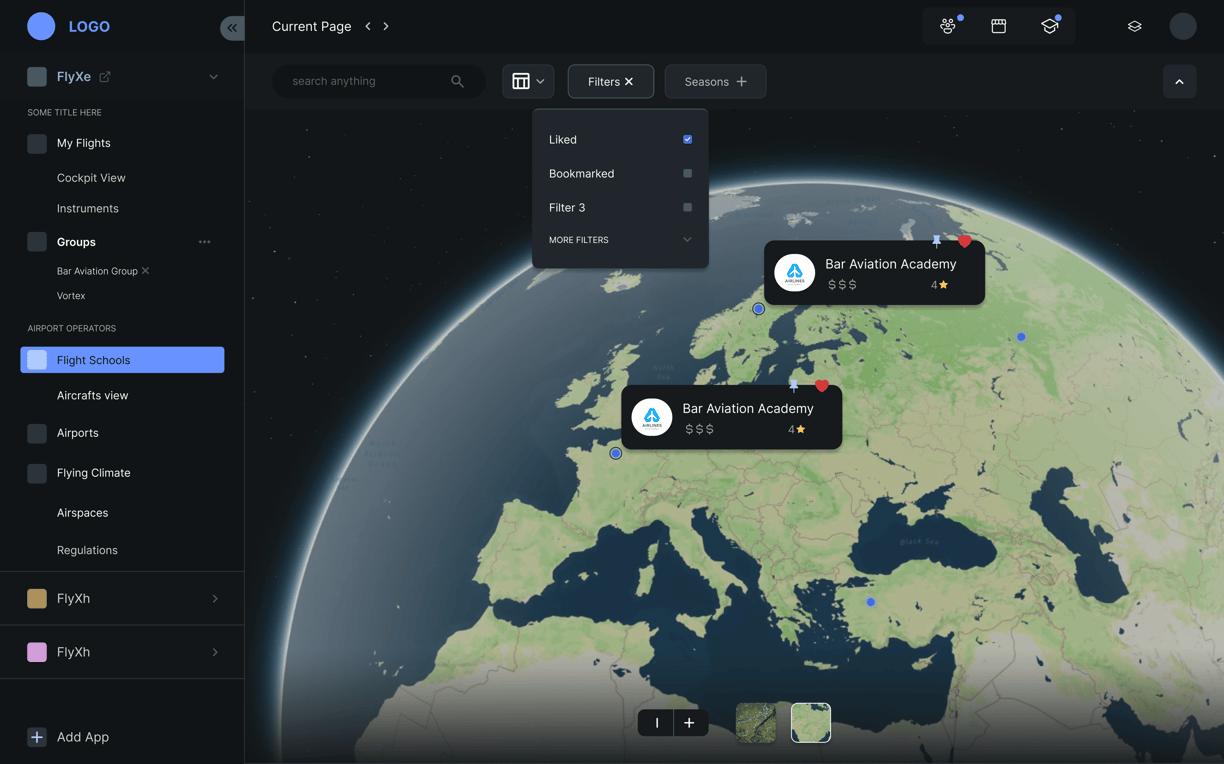Viewport: 1224px width, 764px height.
Task: Click the pink FlyXh app color square
Action: click(x=37, y=652)
